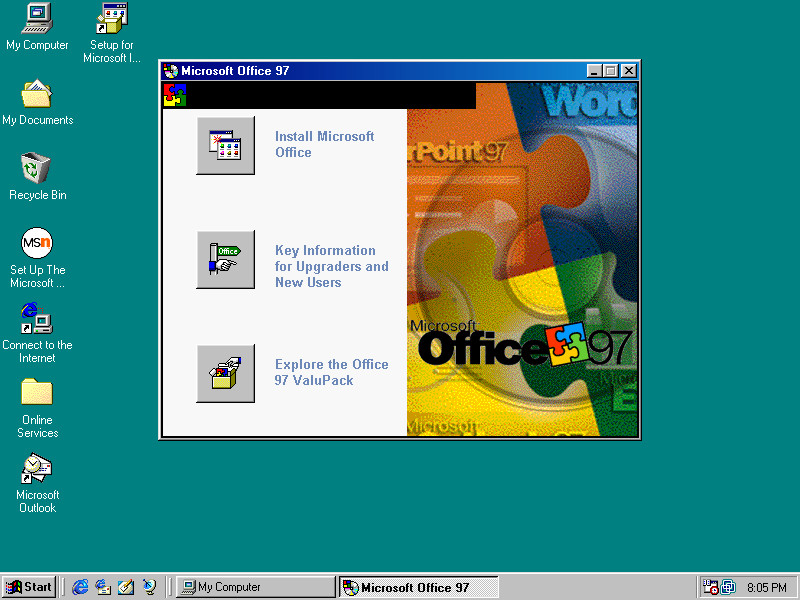Click the Microsoft Office 97 title bar text
Screen dimensions: 800x600
click(x=235, y=70)
